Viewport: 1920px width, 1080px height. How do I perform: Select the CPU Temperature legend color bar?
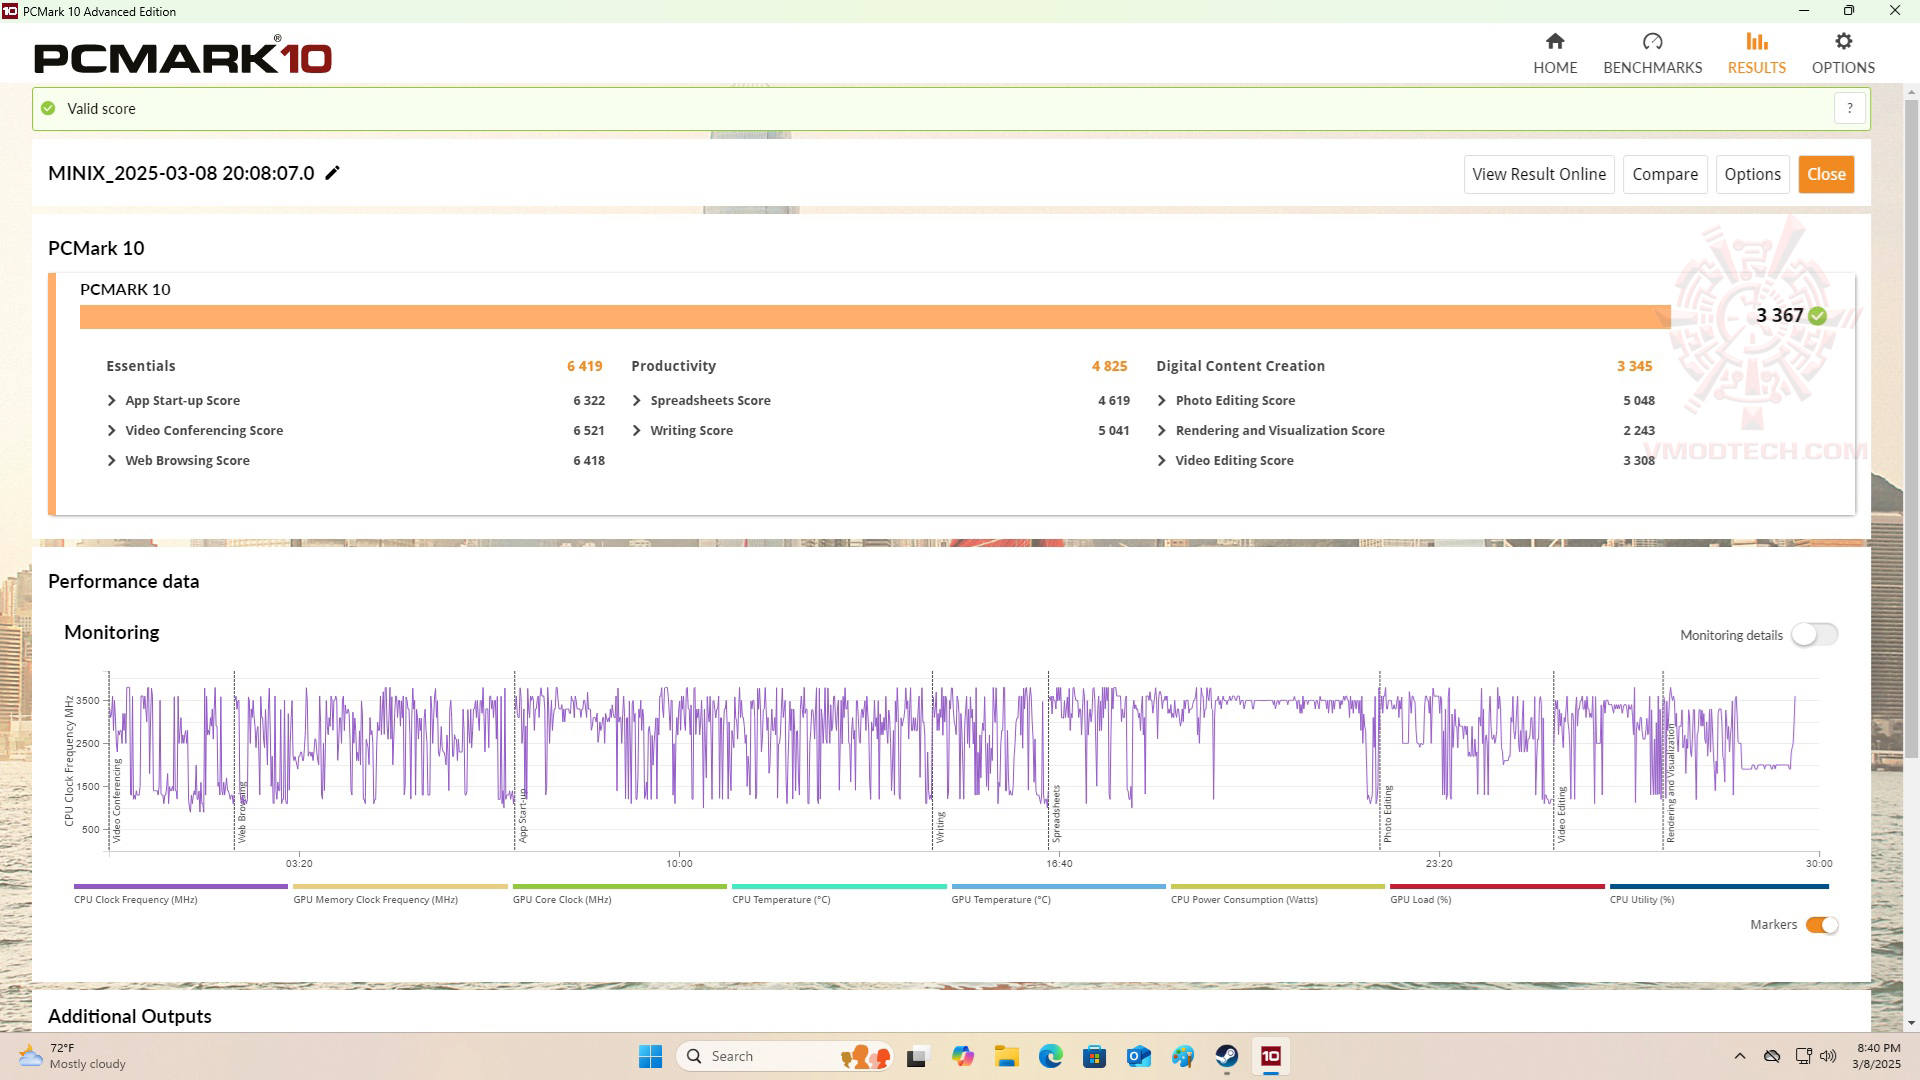(838, 886)
